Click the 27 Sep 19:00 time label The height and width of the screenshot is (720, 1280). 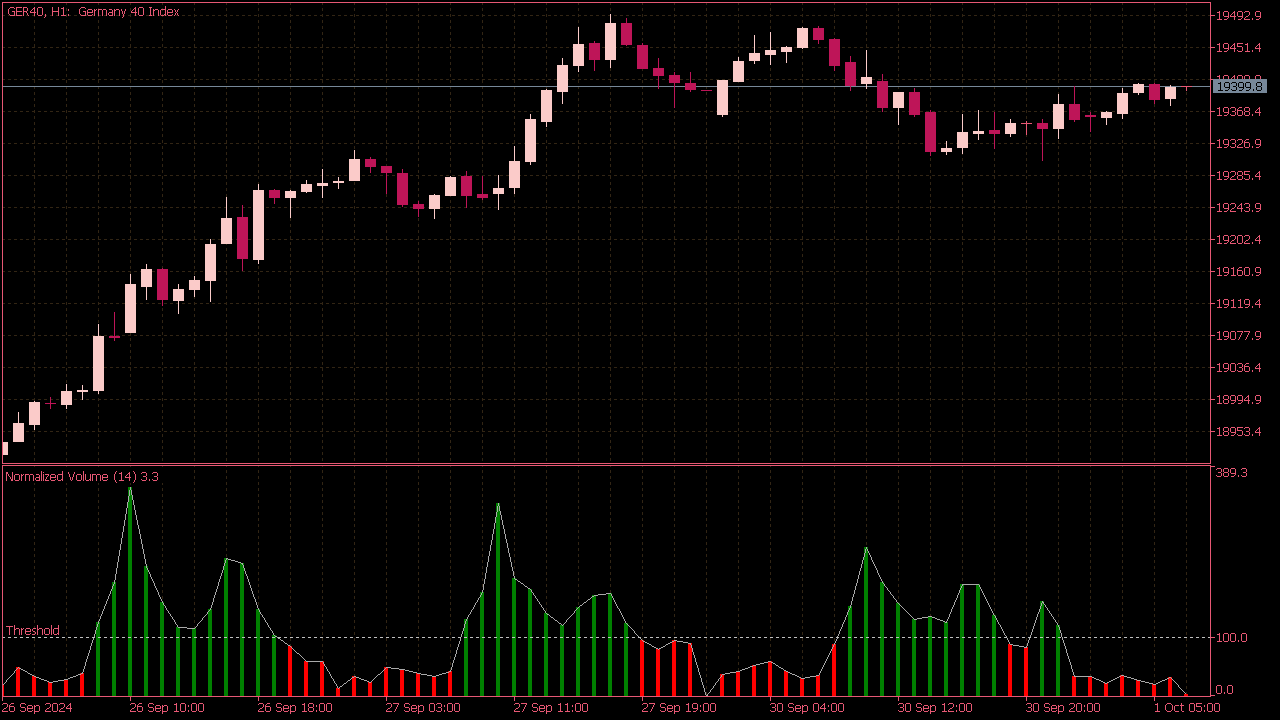(679, 708)
